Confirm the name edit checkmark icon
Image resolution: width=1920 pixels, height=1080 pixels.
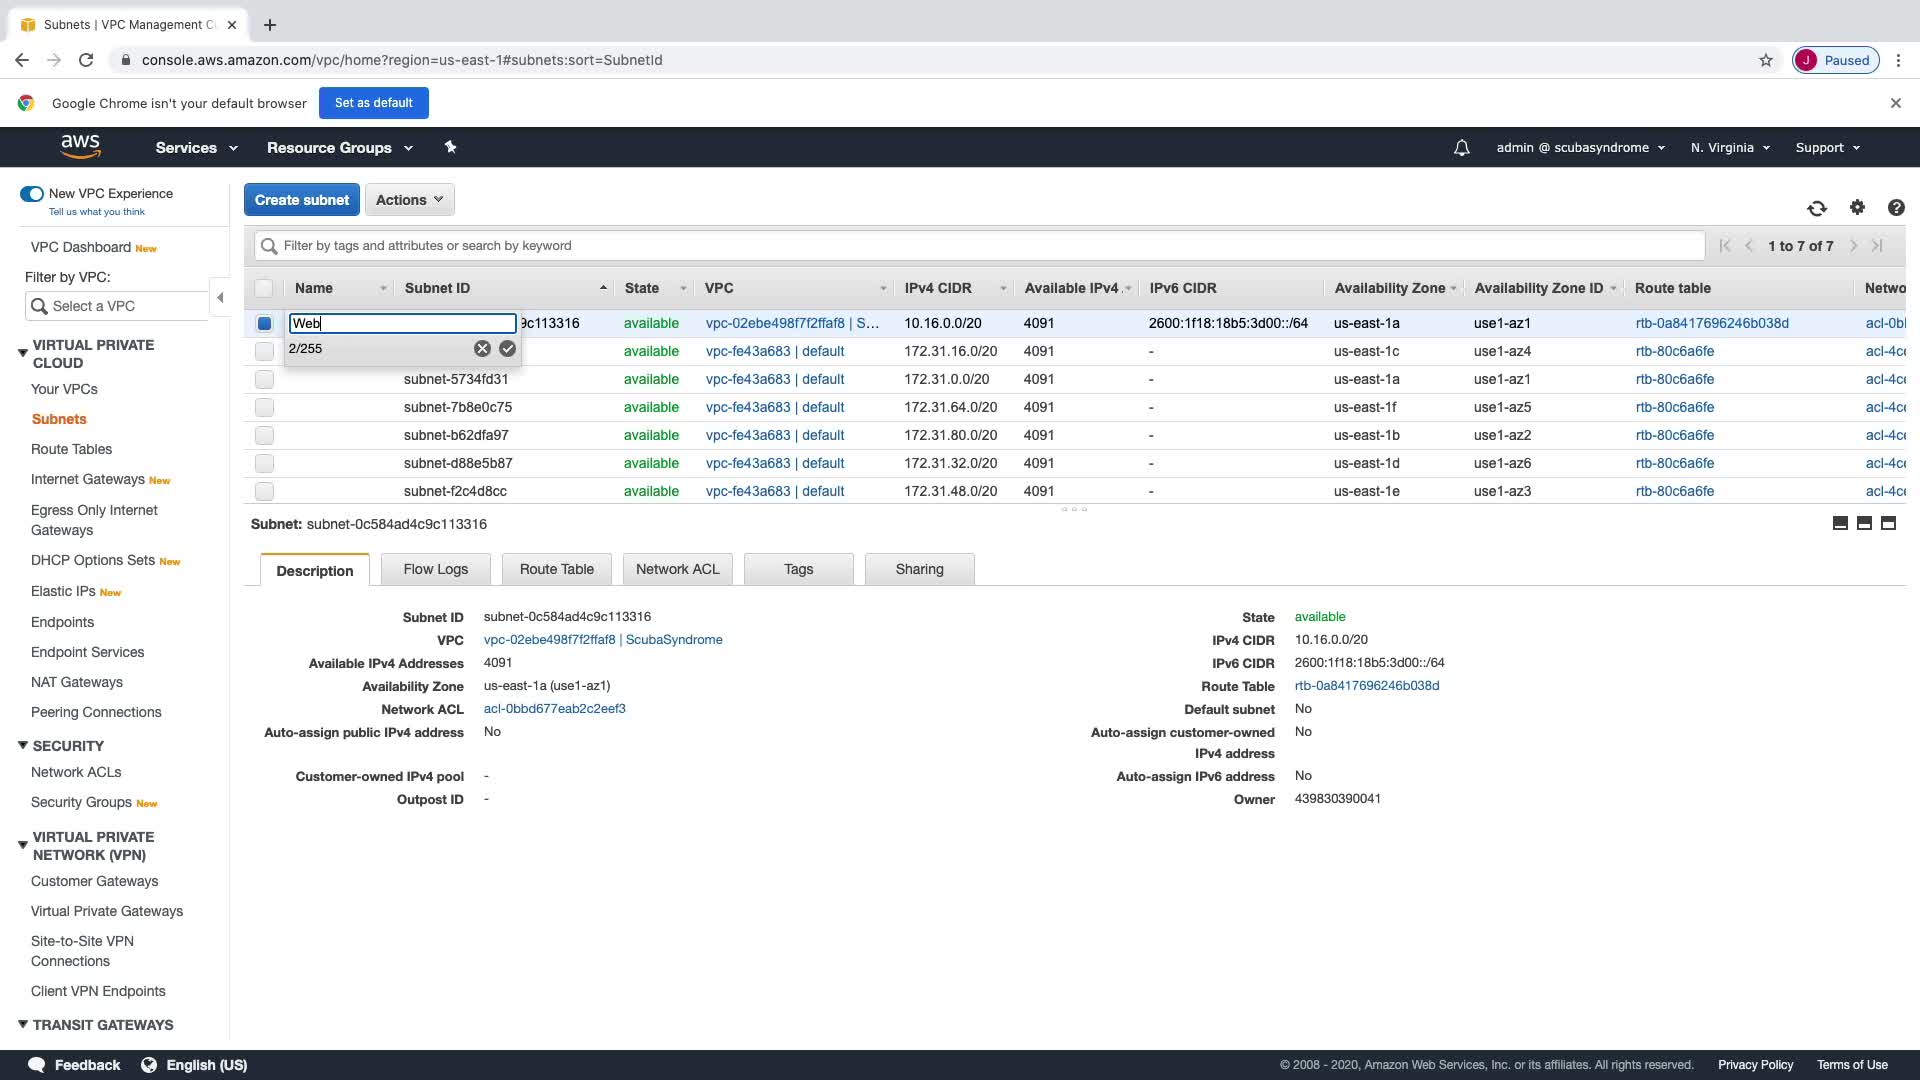point(507,349)
